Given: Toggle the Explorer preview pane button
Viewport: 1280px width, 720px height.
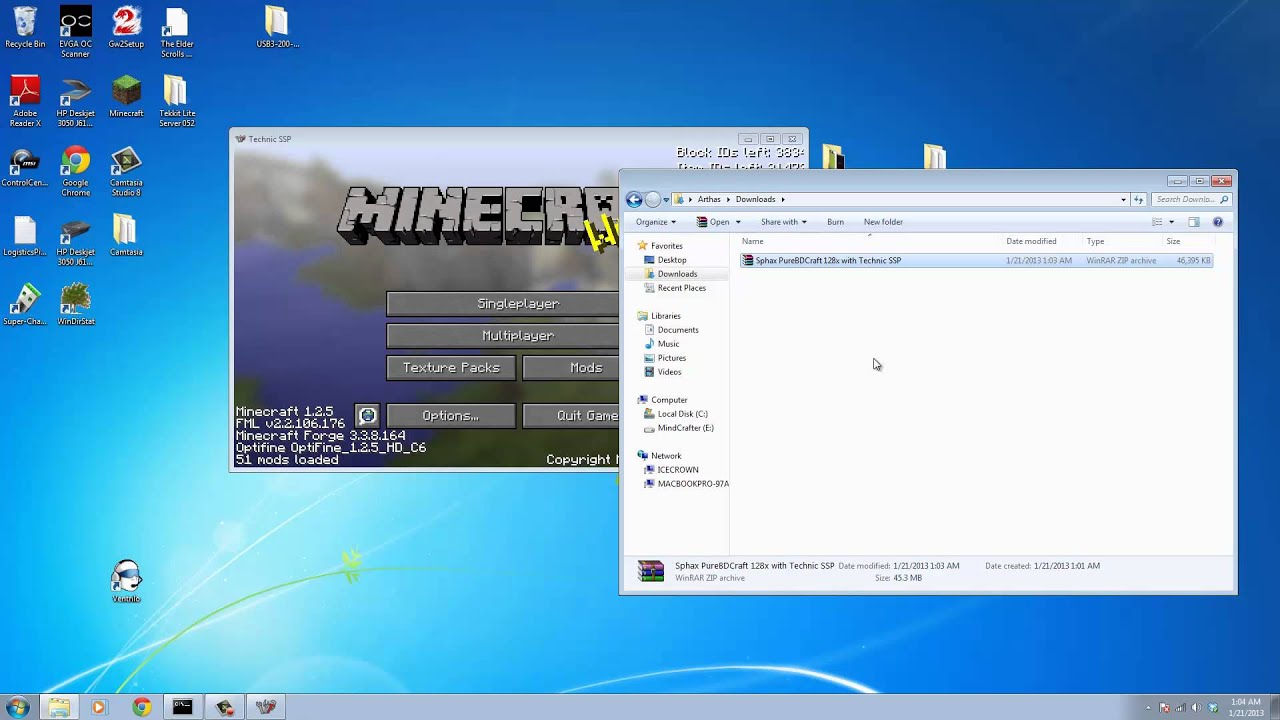Looking at the screenshot, I should coord(1193,222).
